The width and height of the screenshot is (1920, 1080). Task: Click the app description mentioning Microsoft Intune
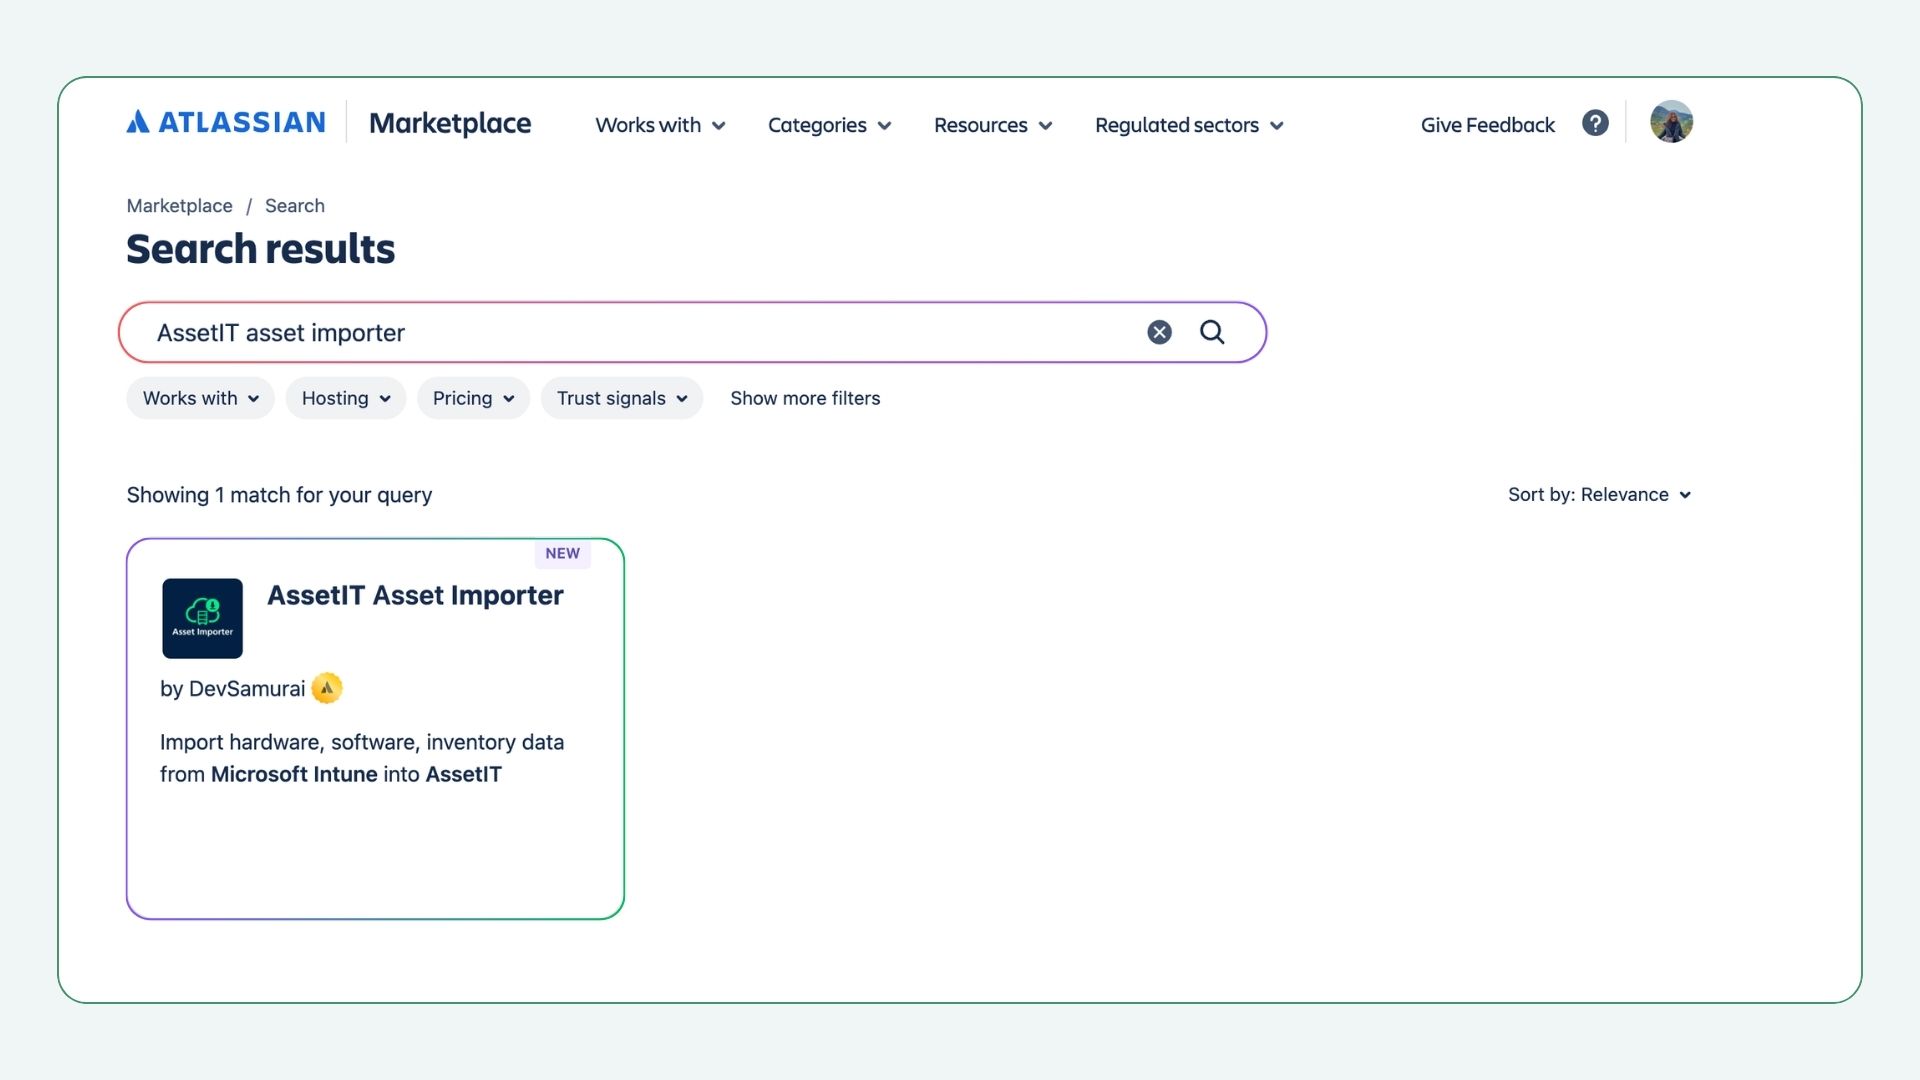(x=362, y=758)
